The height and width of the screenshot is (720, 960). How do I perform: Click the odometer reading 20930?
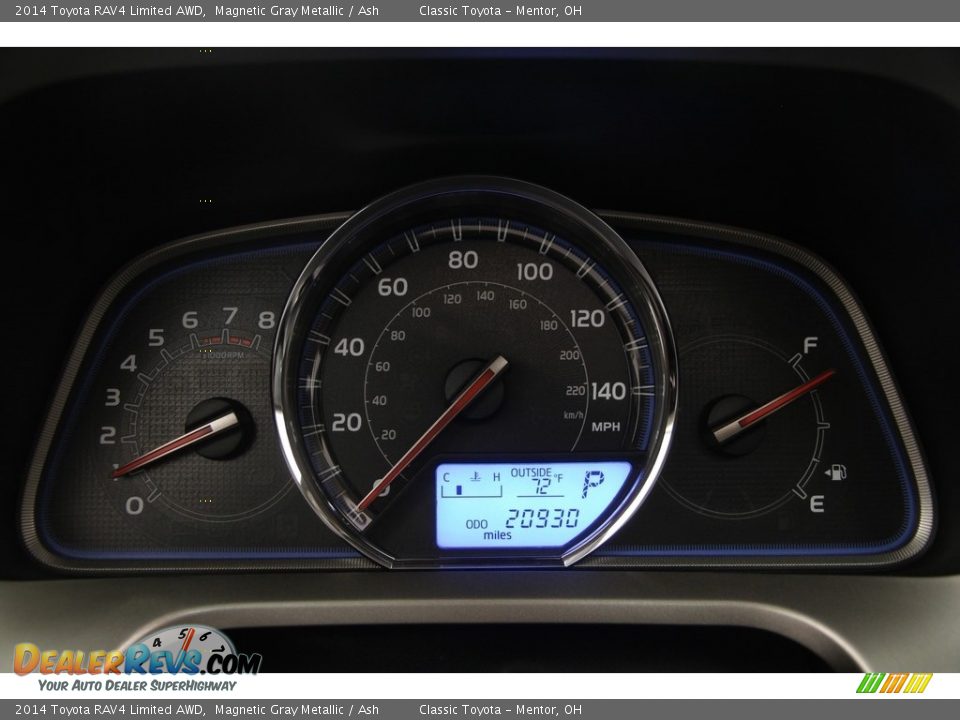coord(542,519)
